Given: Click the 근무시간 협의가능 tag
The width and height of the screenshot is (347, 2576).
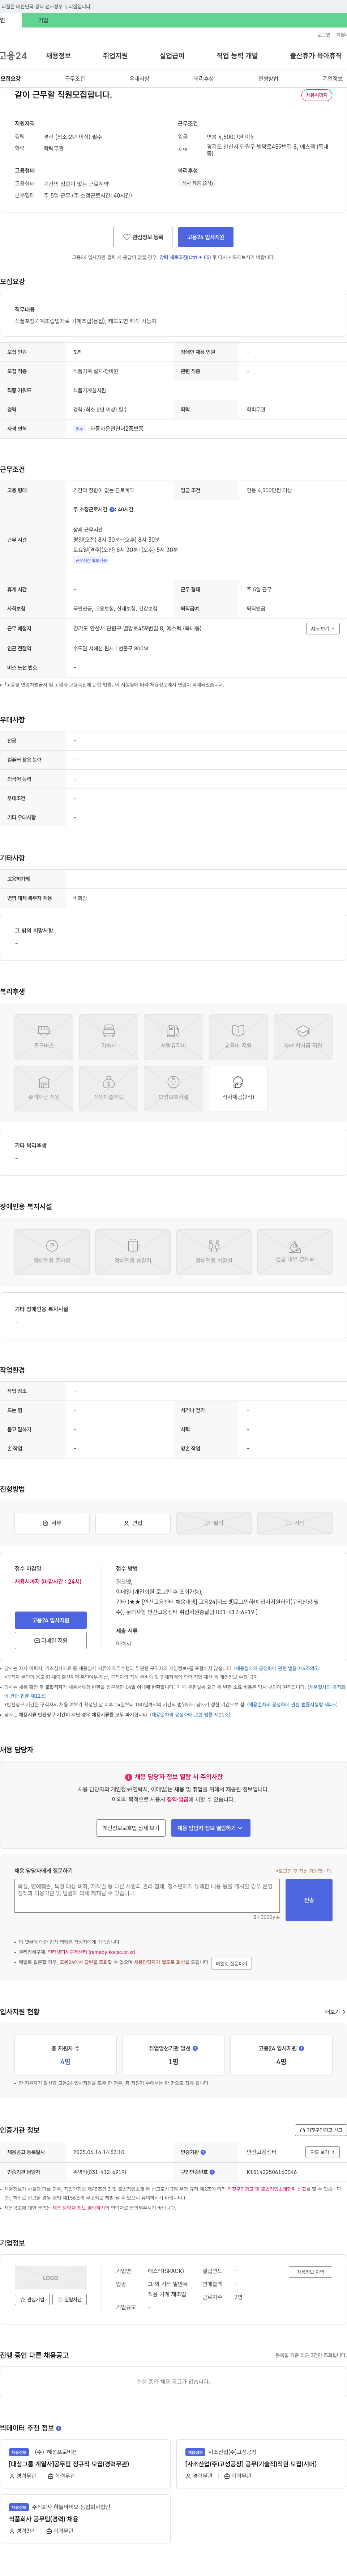Looking at the screenshot, I should [91, 560].
